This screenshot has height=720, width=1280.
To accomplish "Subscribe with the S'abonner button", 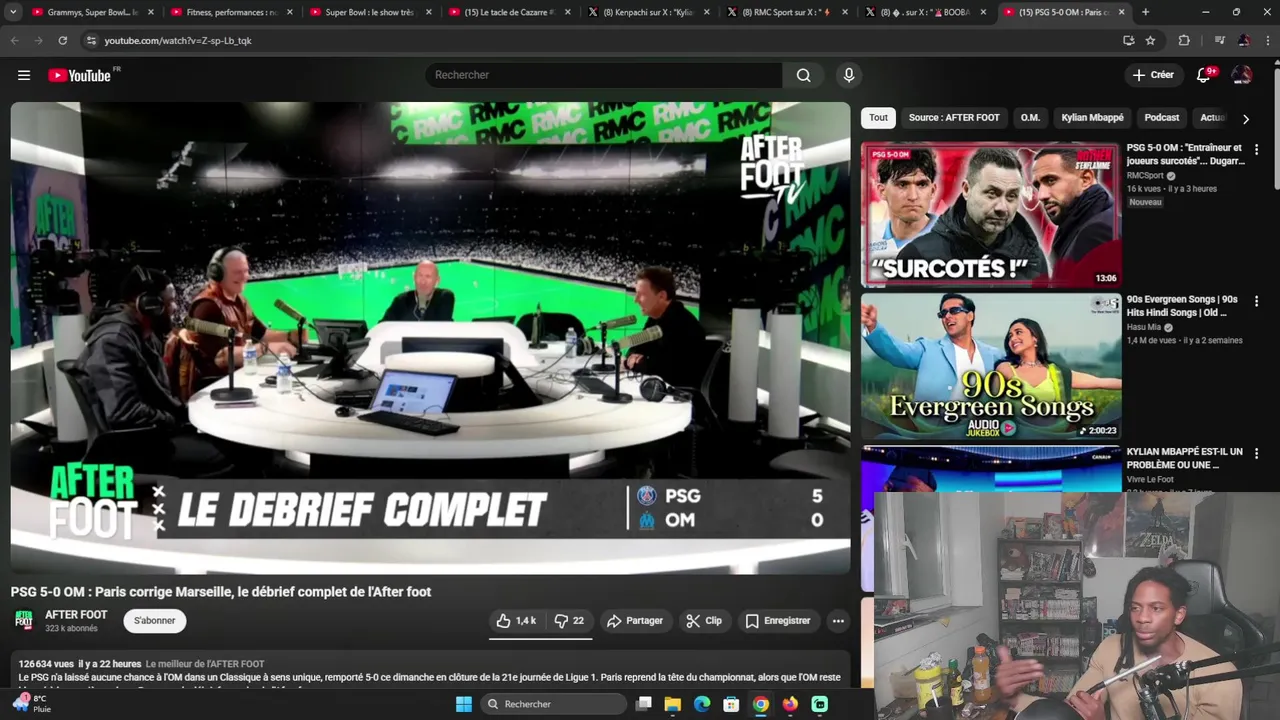I will tap(155, 621).
